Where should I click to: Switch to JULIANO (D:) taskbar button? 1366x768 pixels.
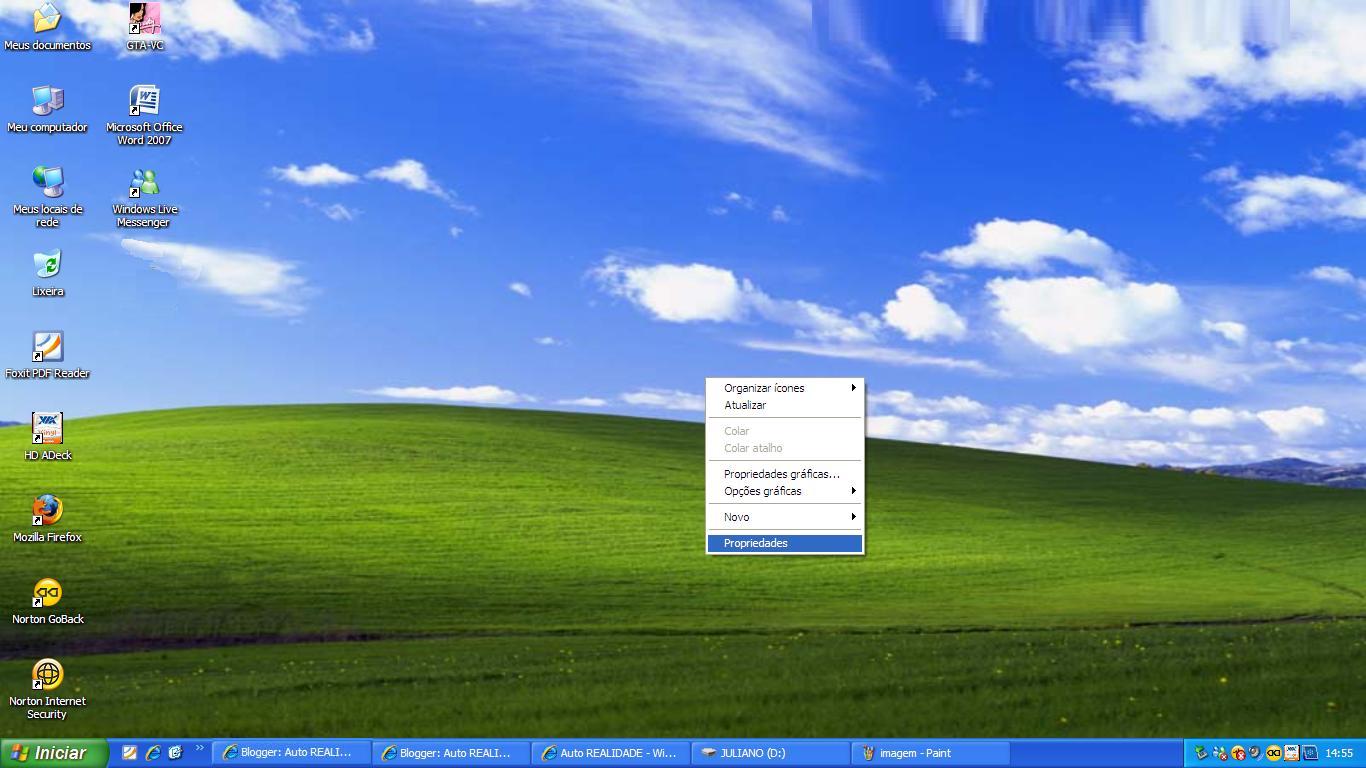[x=770, y=753]
